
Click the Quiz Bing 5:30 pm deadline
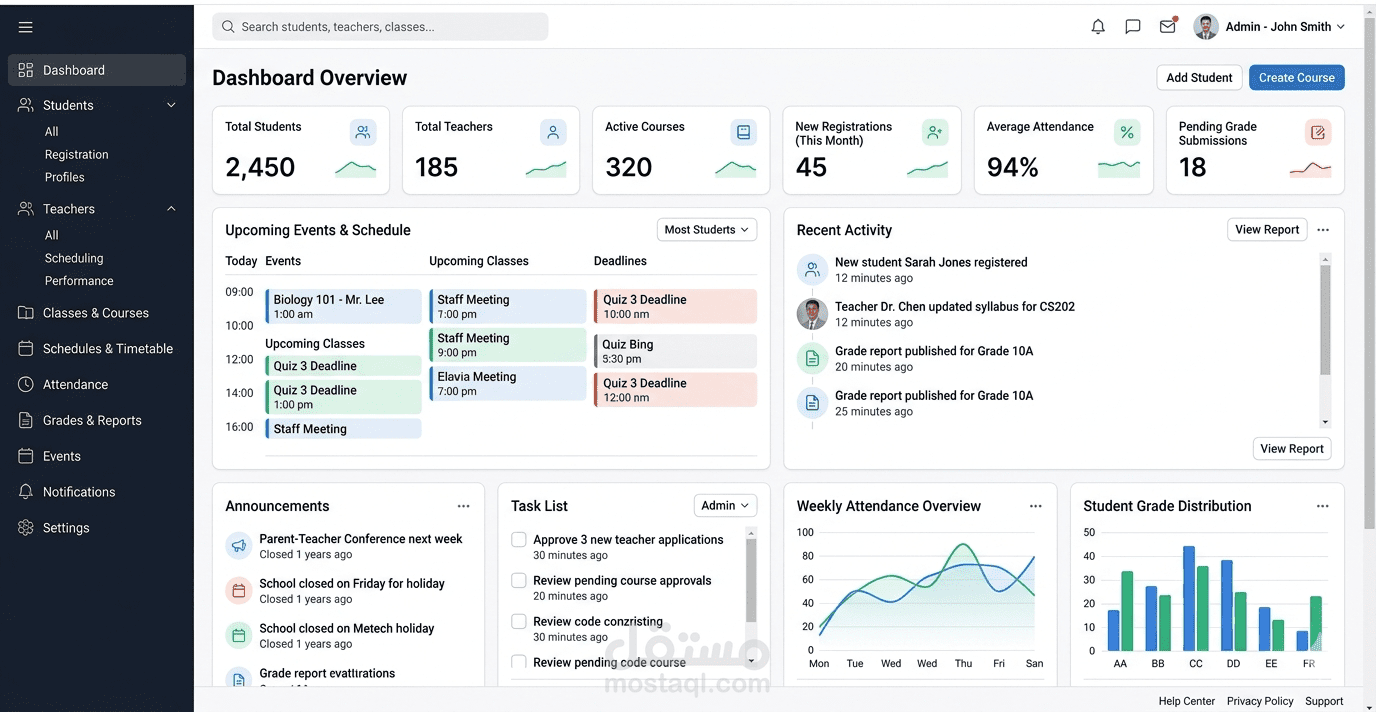pyautogui.click(x=675, y=351)
